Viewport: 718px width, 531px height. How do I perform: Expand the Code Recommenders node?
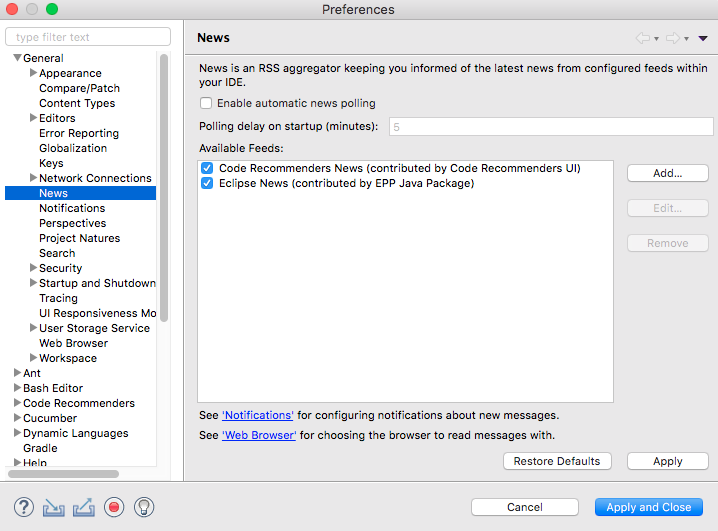(17, 402)
